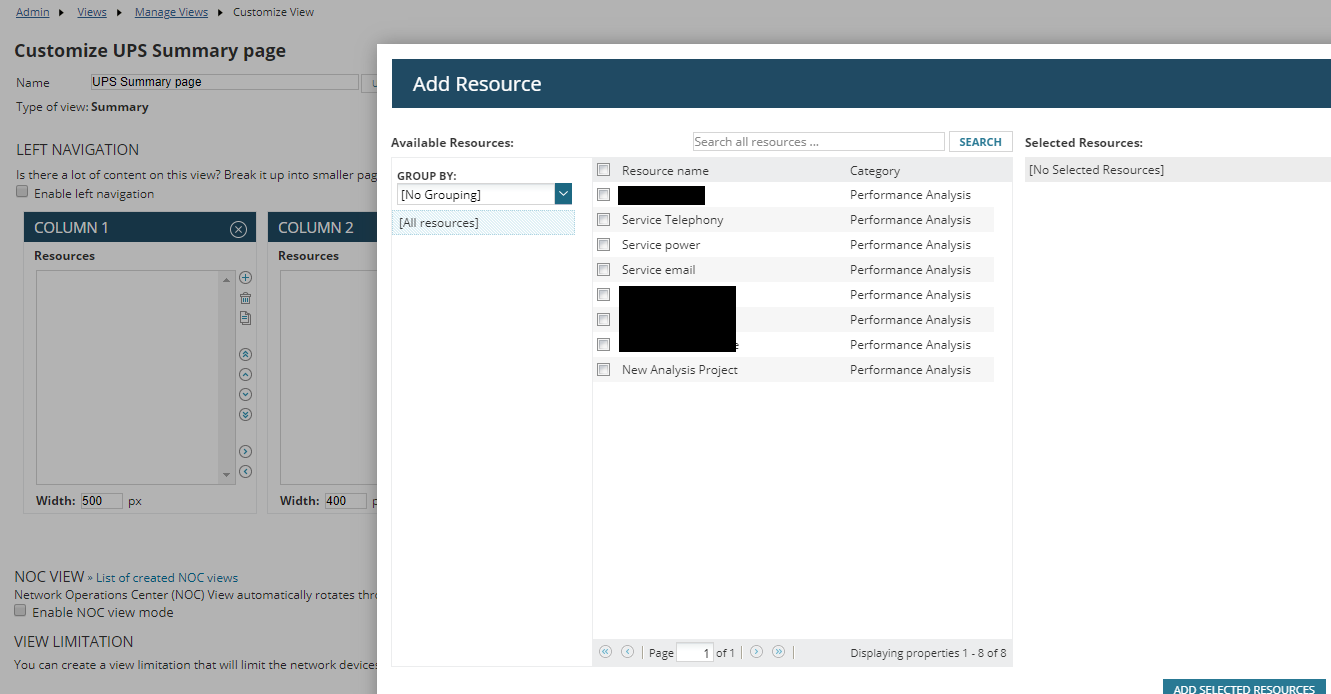Check the Service power resource
The image size is (1331, 694).
tap(603, 245)
